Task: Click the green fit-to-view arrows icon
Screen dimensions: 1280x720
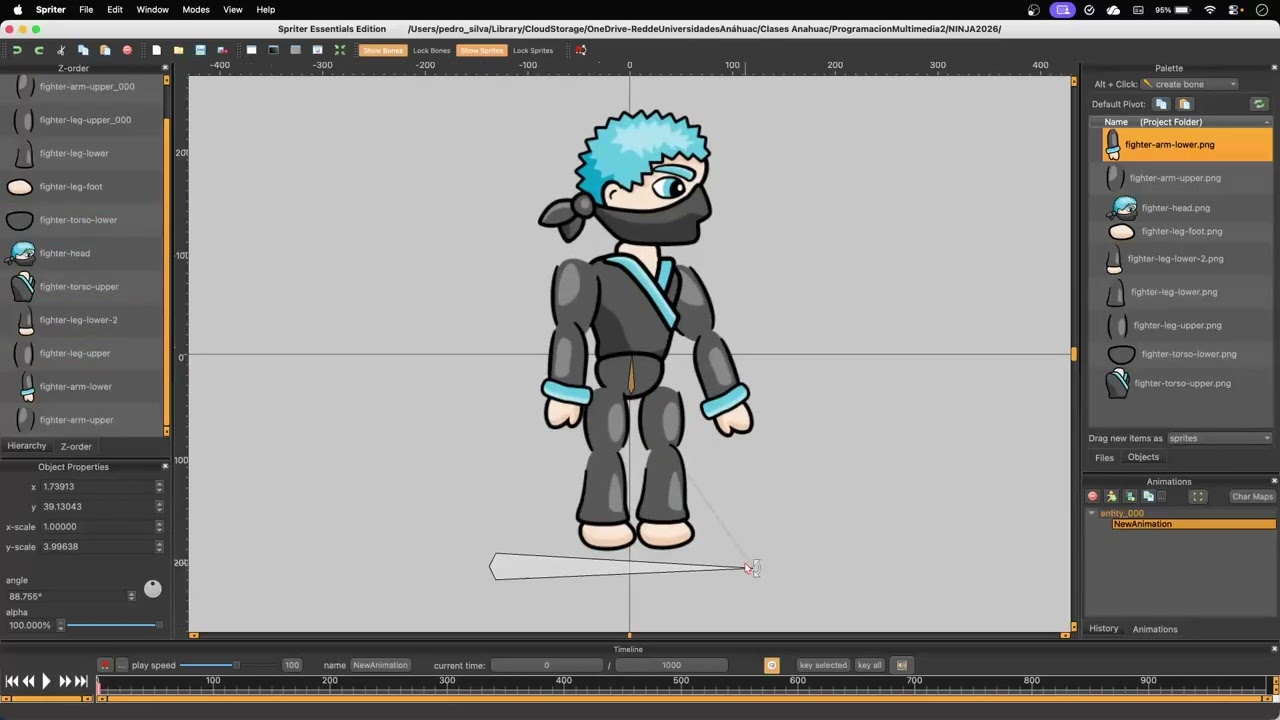Action: (x=339, y=50)
